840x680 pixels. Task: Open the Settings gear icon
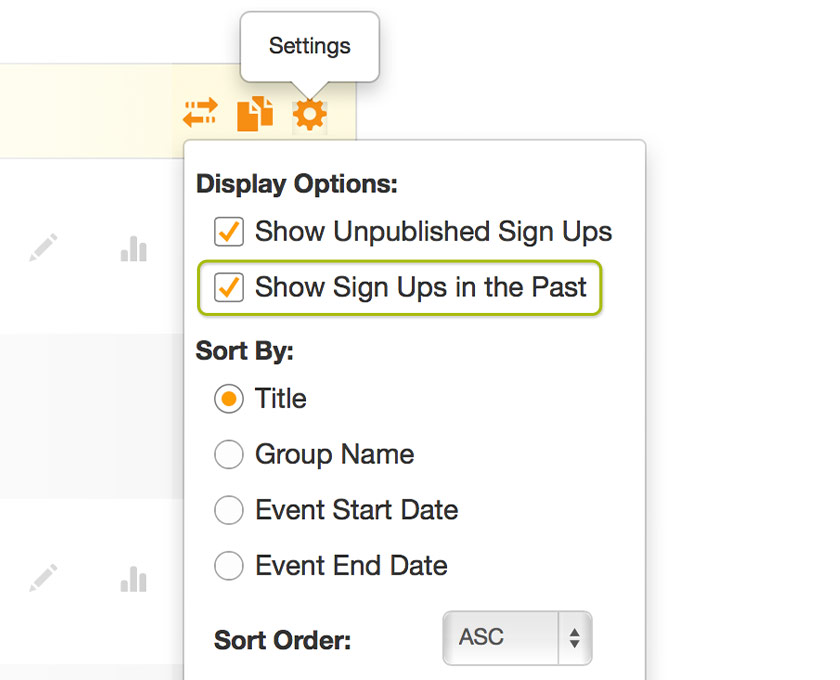[x=310, y=112]
